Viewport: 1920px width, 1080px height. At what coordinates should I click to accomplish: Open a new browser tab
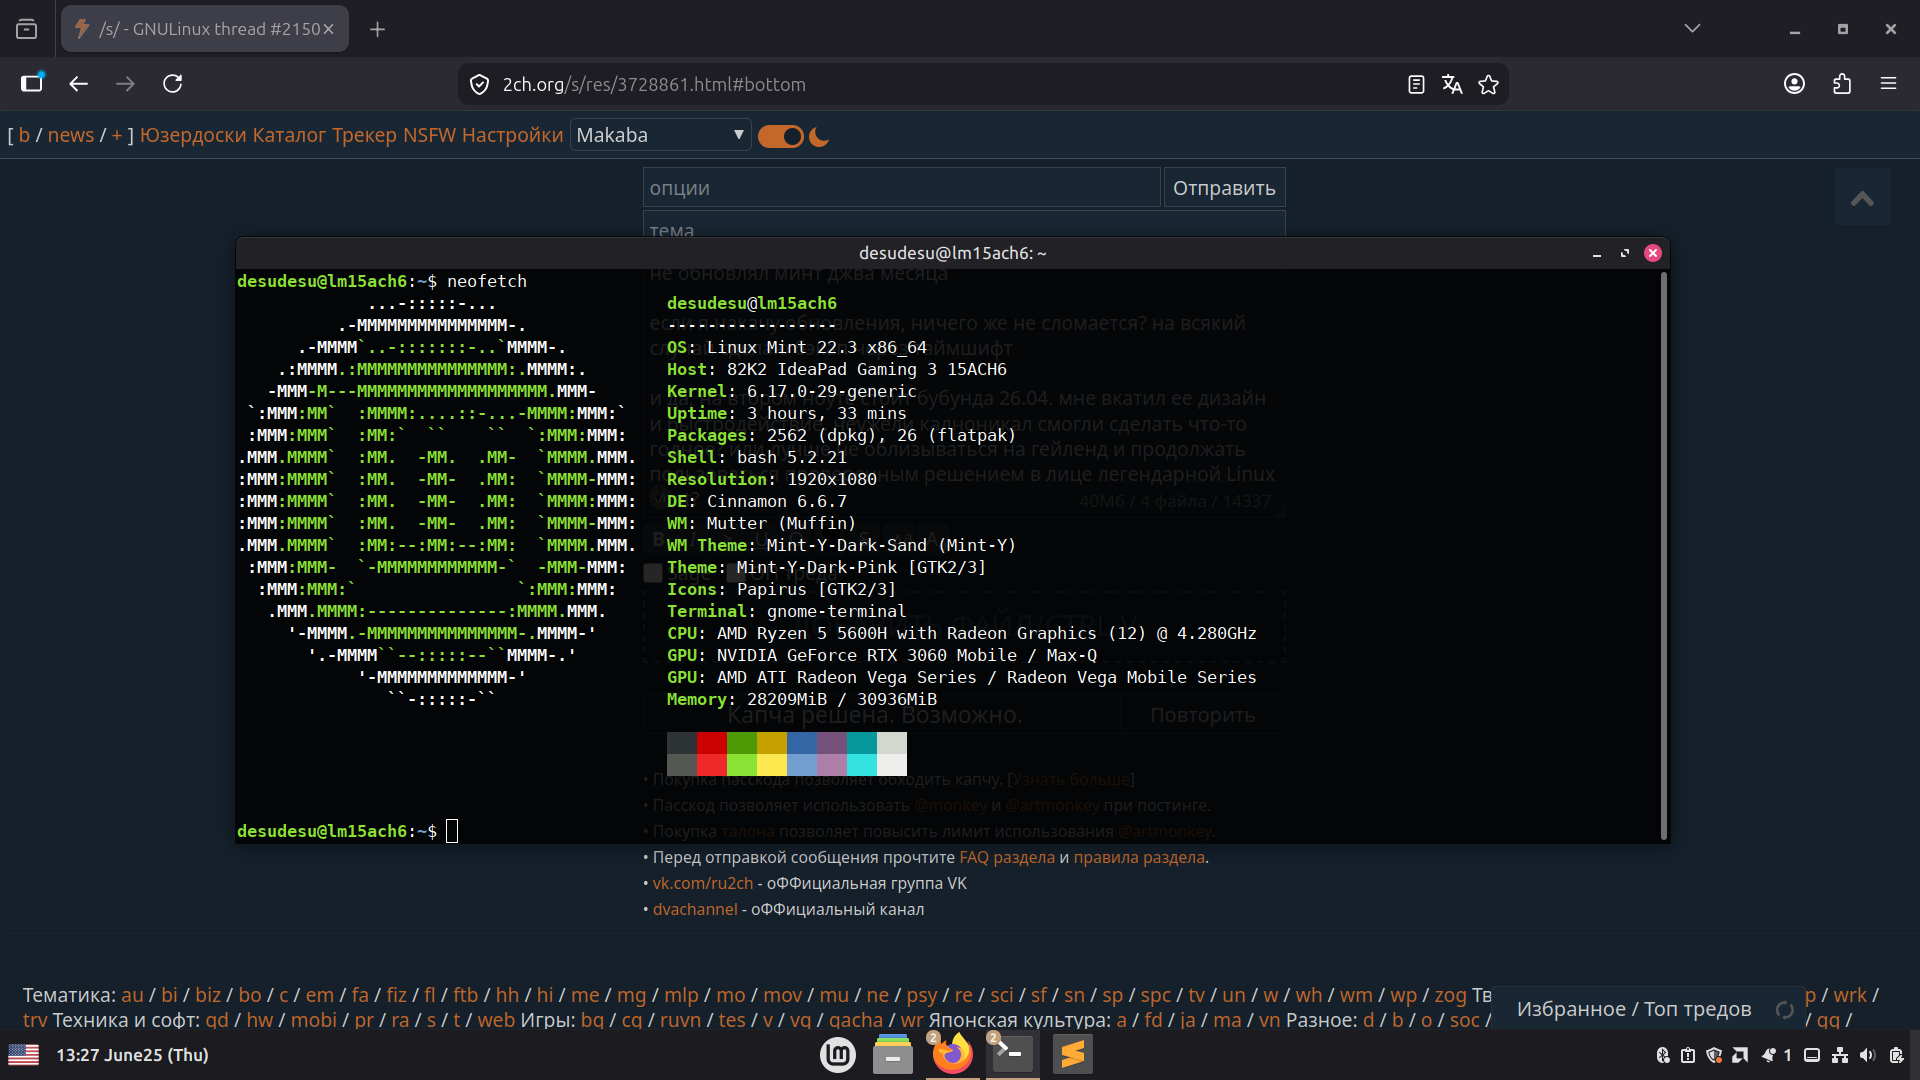377,29
